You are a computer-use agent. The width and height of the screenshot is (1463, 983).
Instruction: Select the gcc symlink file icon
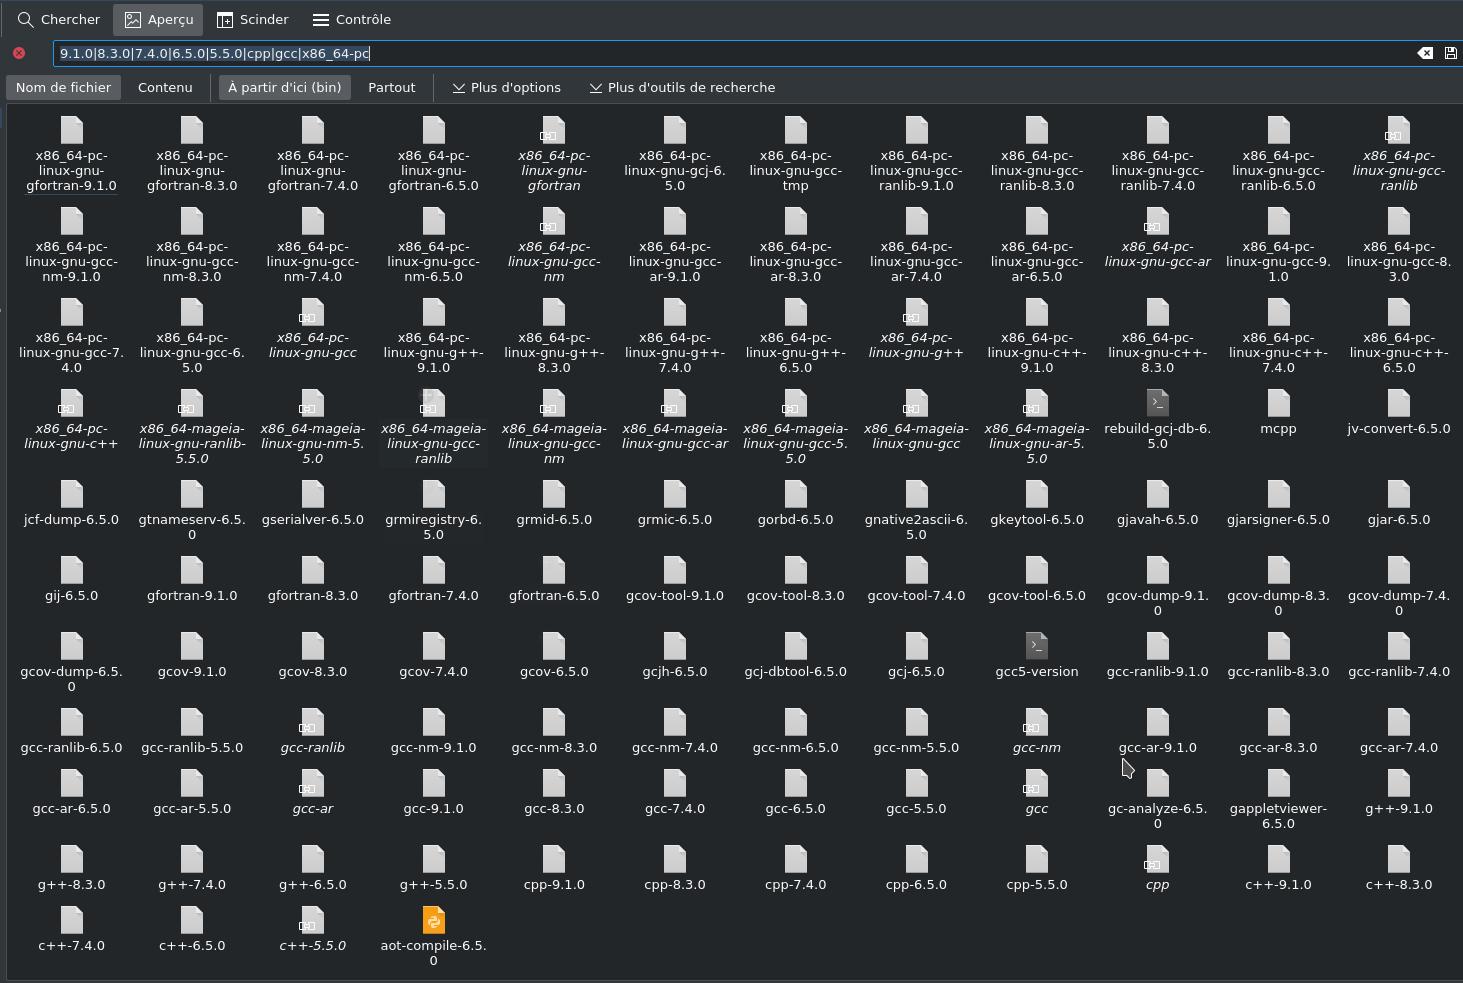pyautogui.click(x=1037, y=783)
